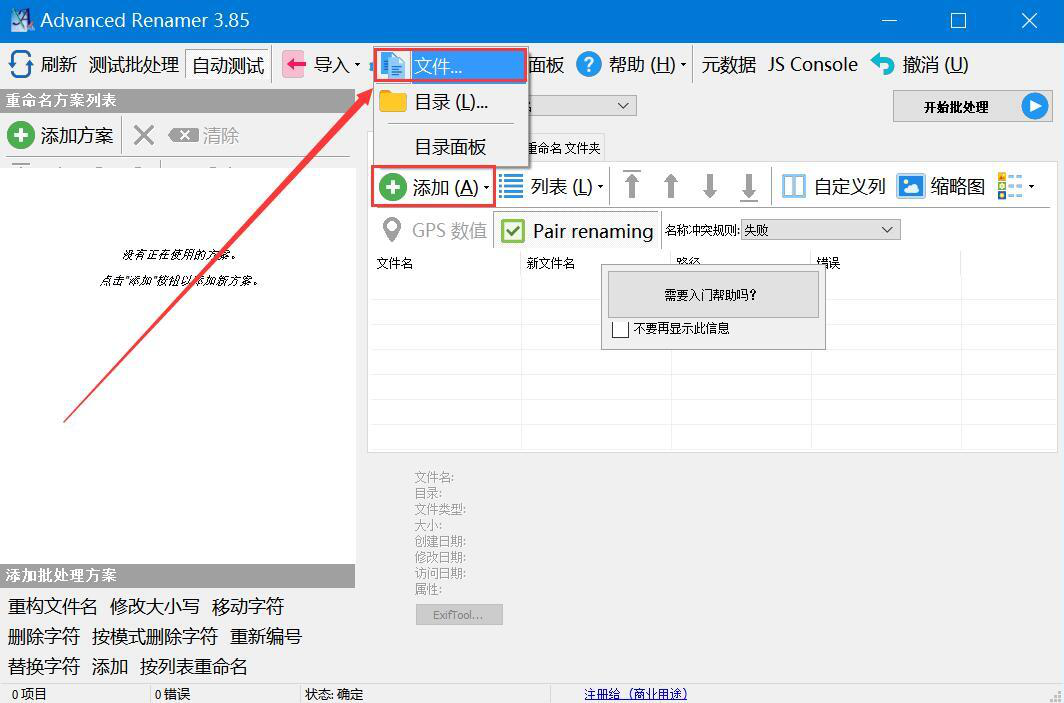This screenshot has height=703, width=1064.
Task: Click 需要入门帮助吗? button
Action: (x=712, y=295)
